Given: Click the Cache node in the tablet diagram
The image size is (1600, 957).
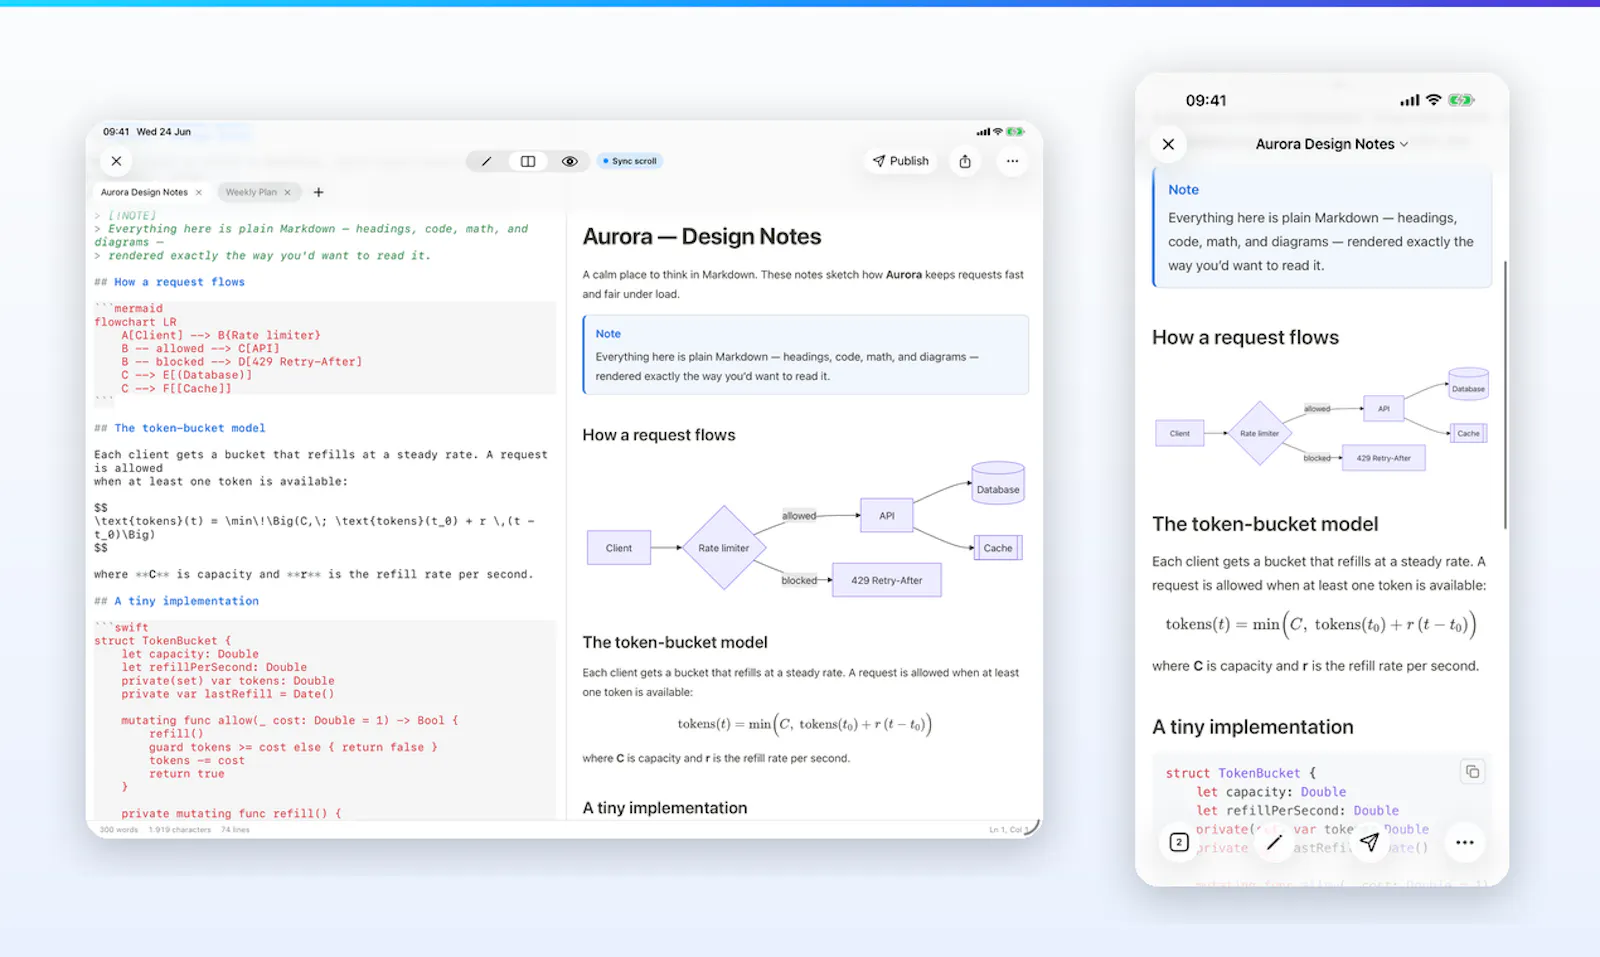Looking at the screenshot, I should point(998,548).
